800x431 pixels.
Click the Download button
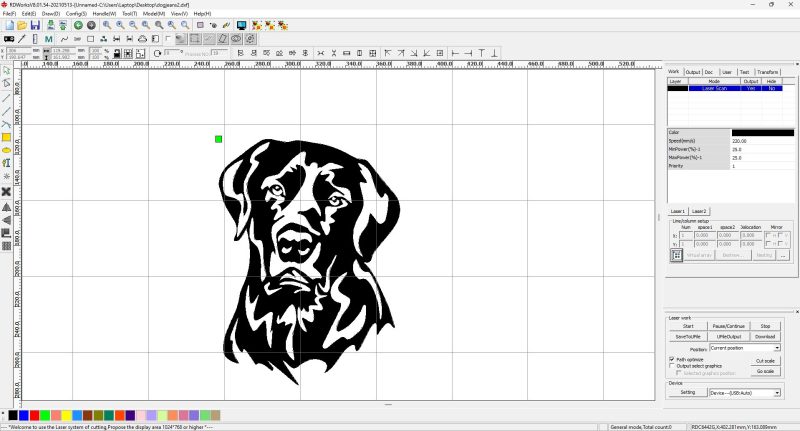click(765, 337)
